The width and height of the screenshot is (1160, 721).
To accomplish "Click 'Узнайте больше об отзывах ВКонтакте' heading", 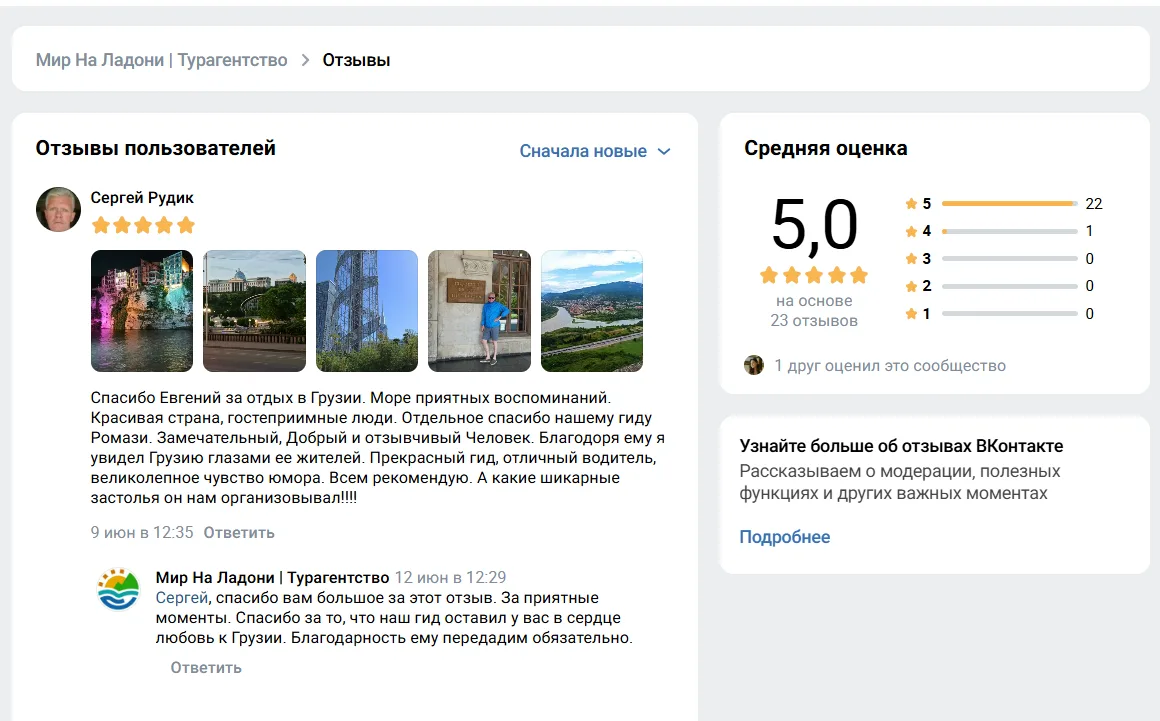I will pyautogui.click(x=901, y=446).
